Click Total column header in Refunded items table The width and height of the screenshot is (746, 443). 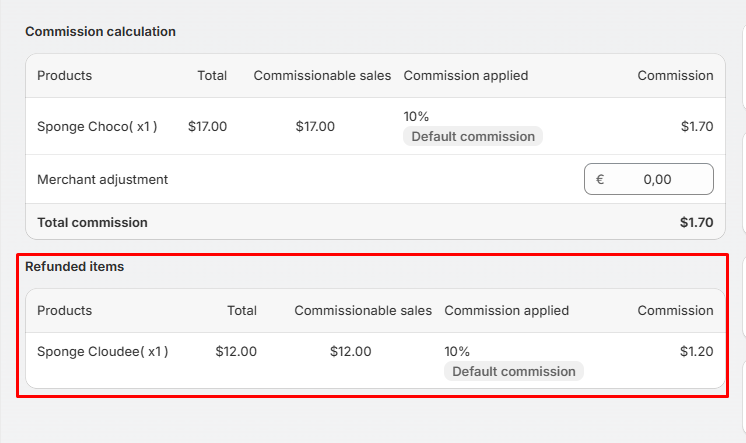[x=241, y=310]
